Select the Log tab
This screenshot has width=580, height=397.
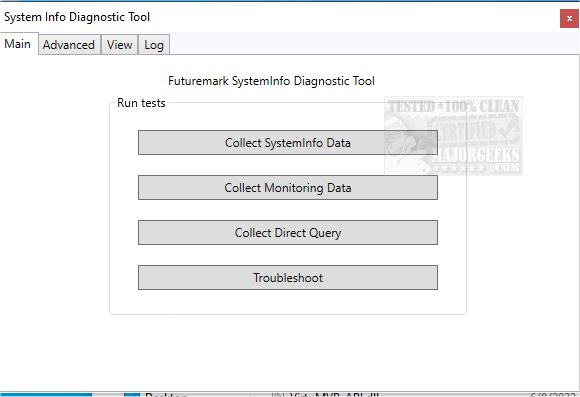(x=154, y=44)
